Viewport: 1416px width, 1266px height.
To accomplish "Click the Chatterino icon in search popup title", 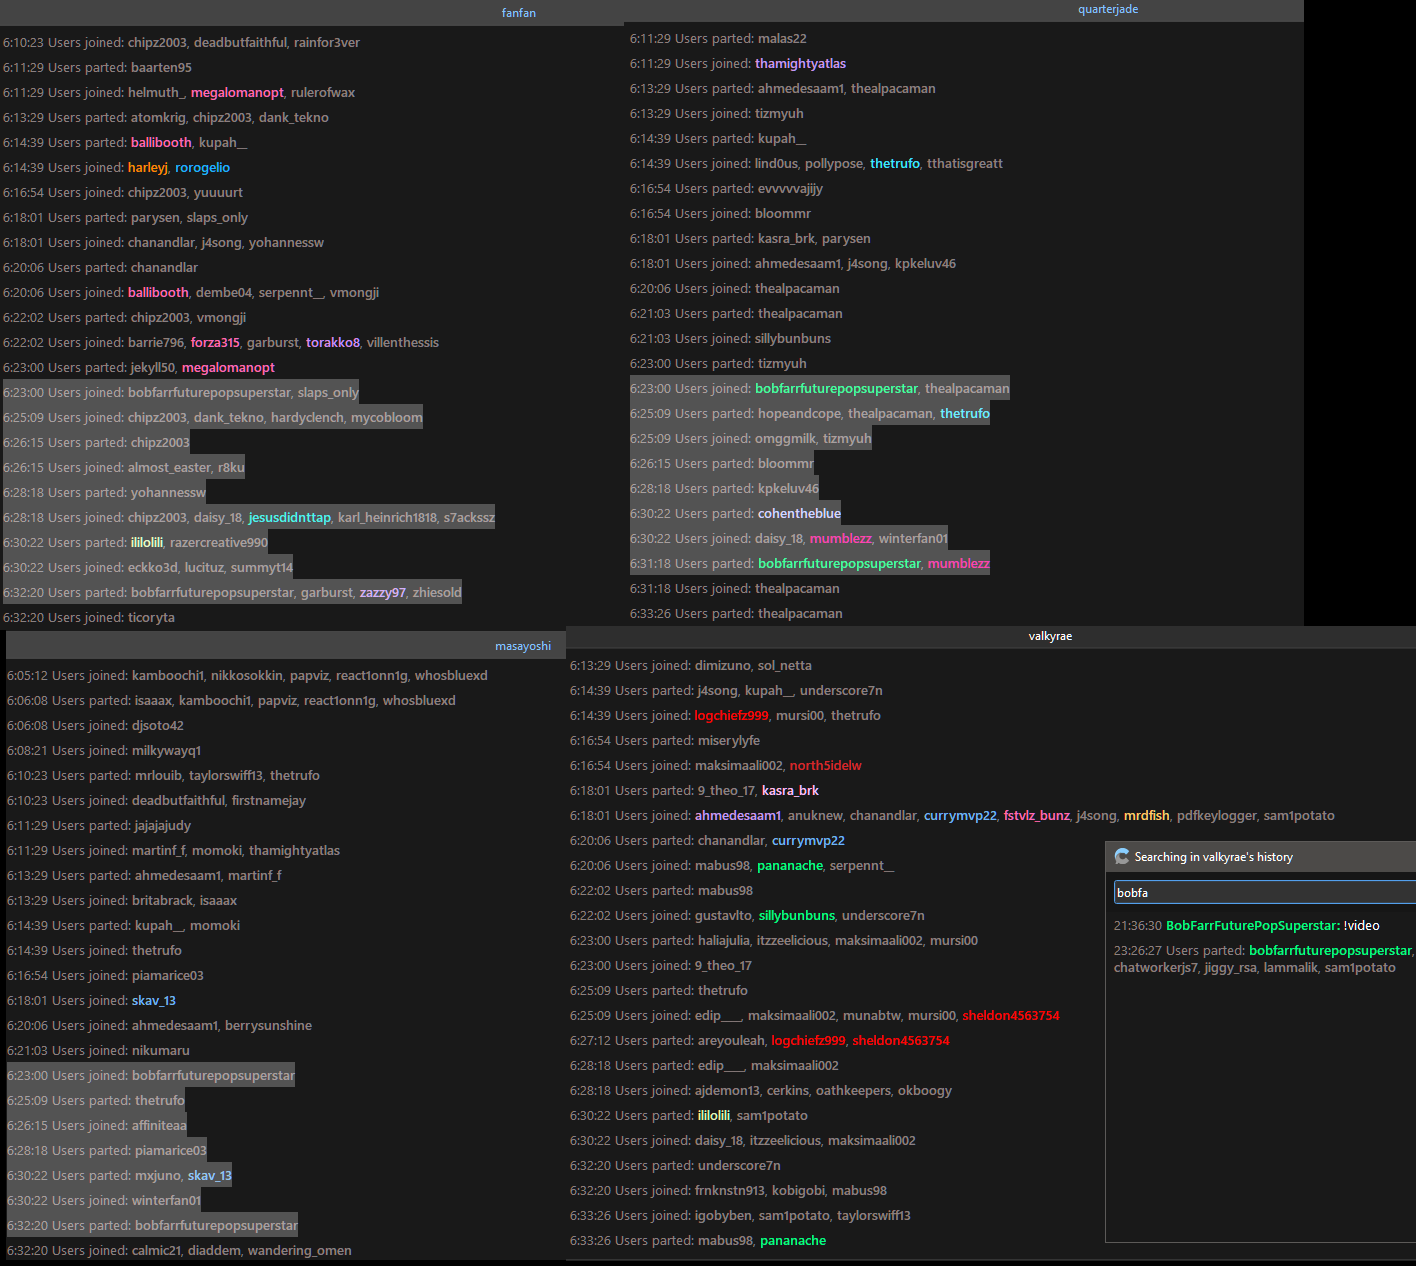I will [x=1122, y=857].
